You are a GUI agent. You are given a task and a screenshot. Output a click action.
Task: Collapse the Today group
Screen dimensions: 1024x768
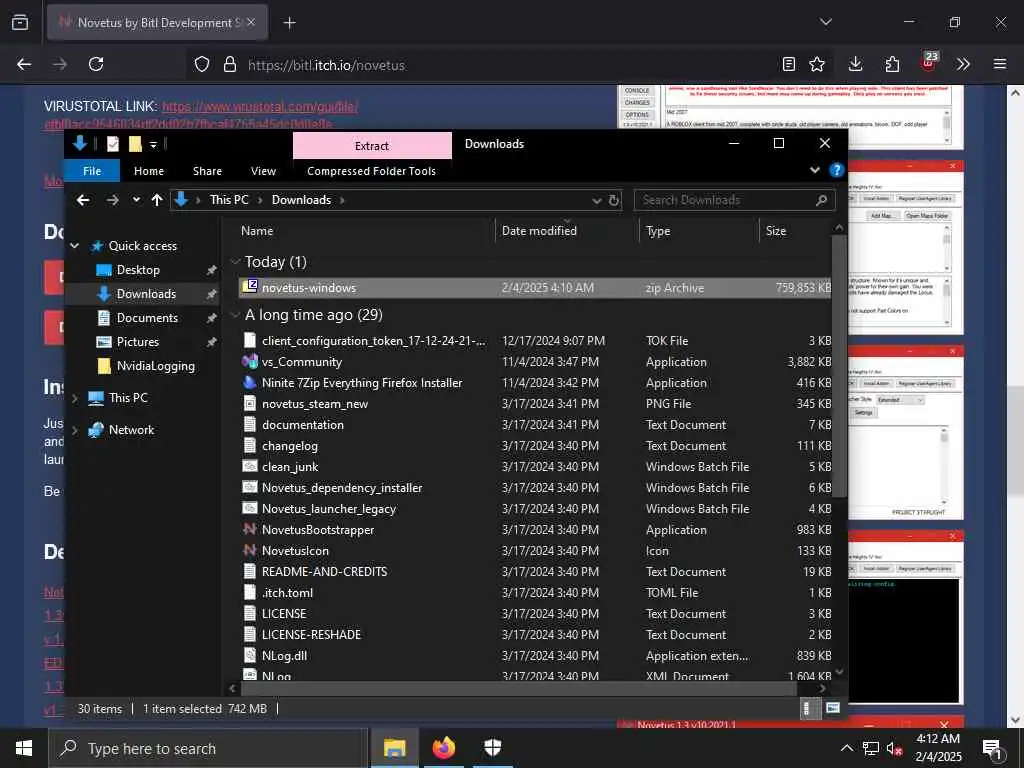(x=235, y=262)
